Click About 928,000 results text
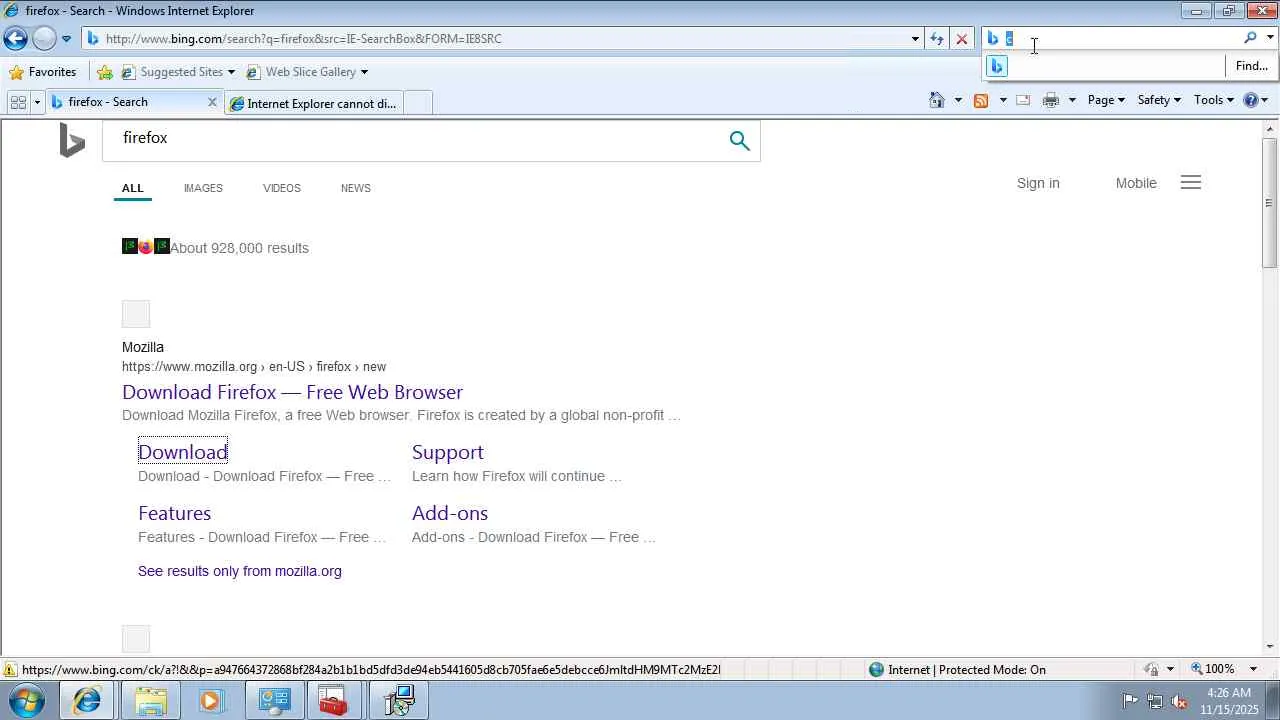The width and height of the screenshot is (1280, 720). pyautogui.click(x=239, y=248)
